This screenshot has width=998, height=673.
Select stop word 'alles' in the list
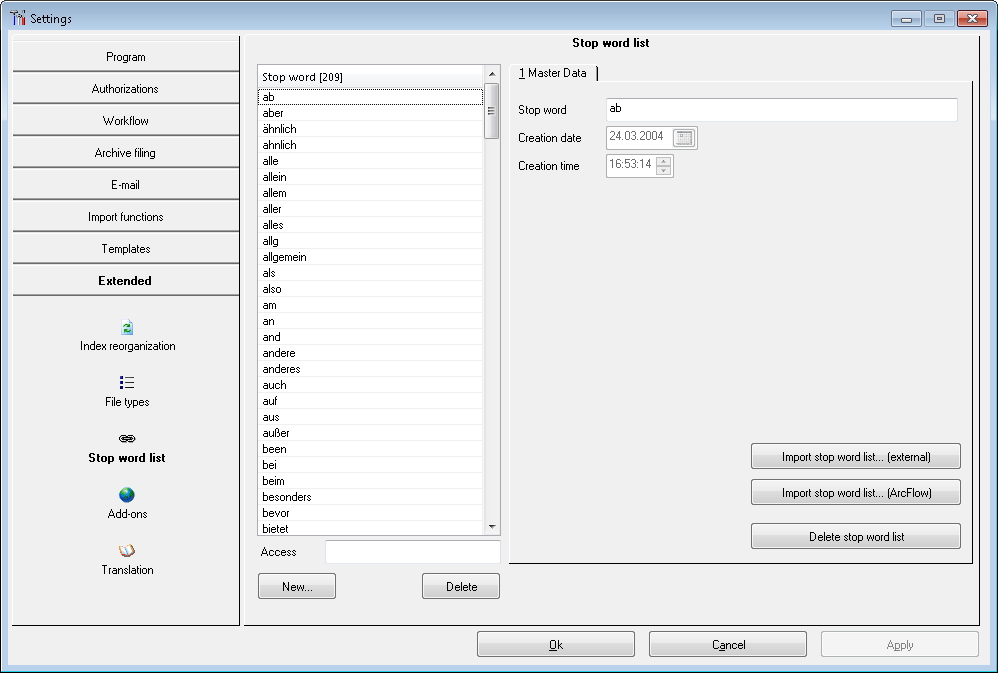(371, 225)
